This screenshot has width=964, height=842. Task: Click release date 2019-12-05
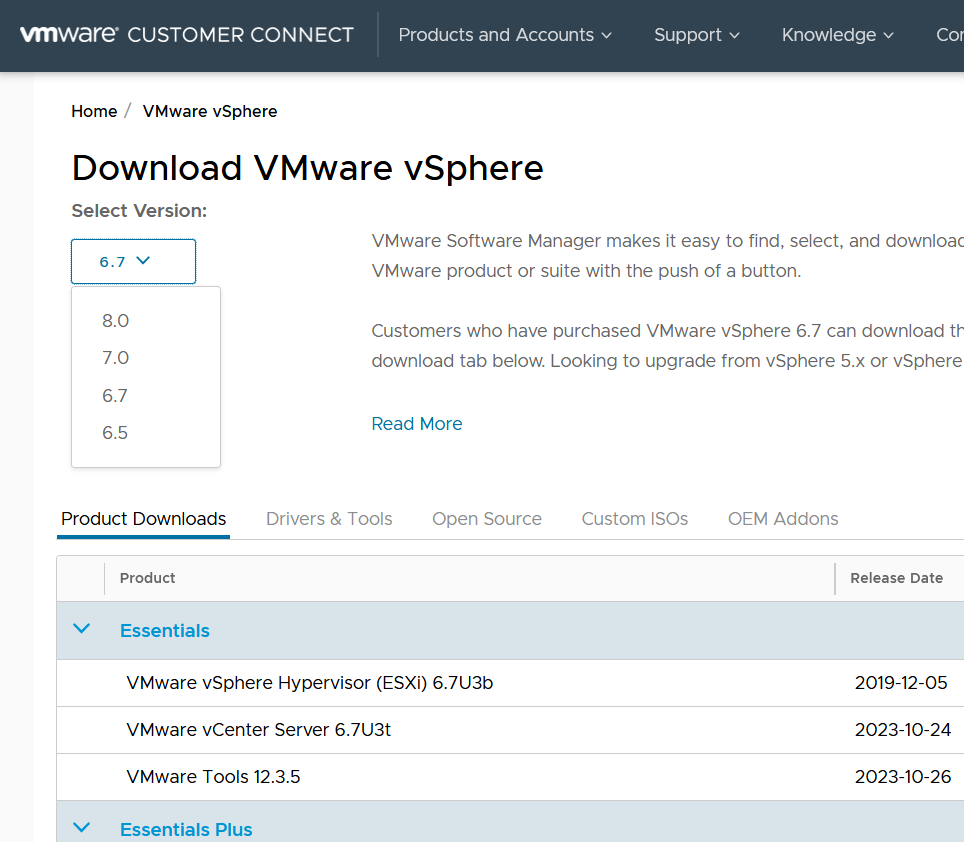click(901, 683)
